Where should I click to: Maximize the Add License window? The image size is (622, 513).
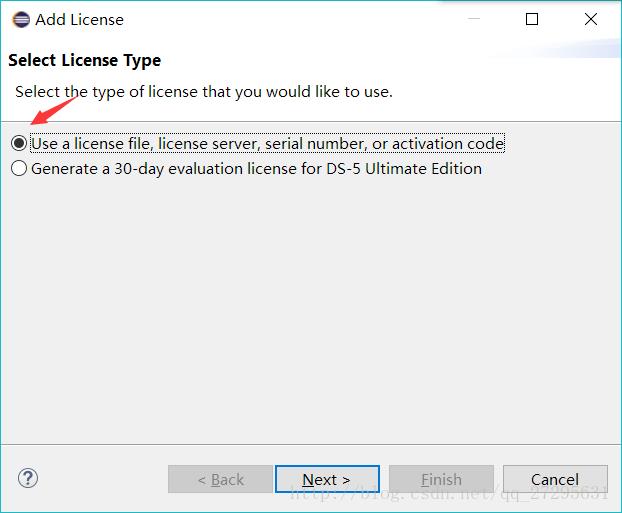tap(532, 19)
